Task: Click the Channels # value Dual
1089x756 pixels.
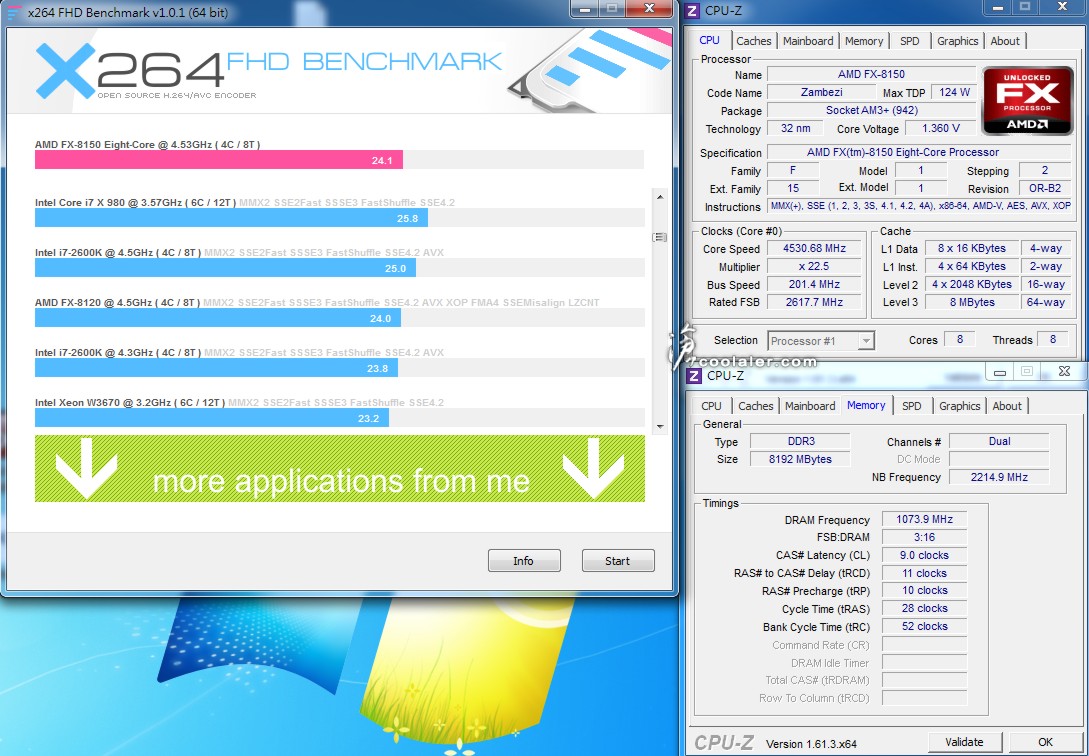Action: click(999, 442)
